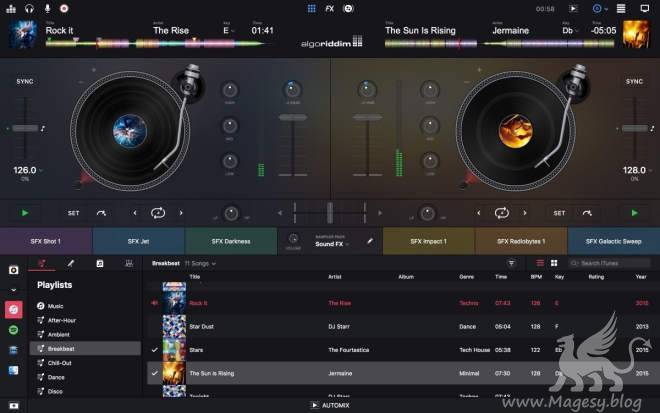Click crossfader left arrow
660x413 pixels.
pos(279,213)
